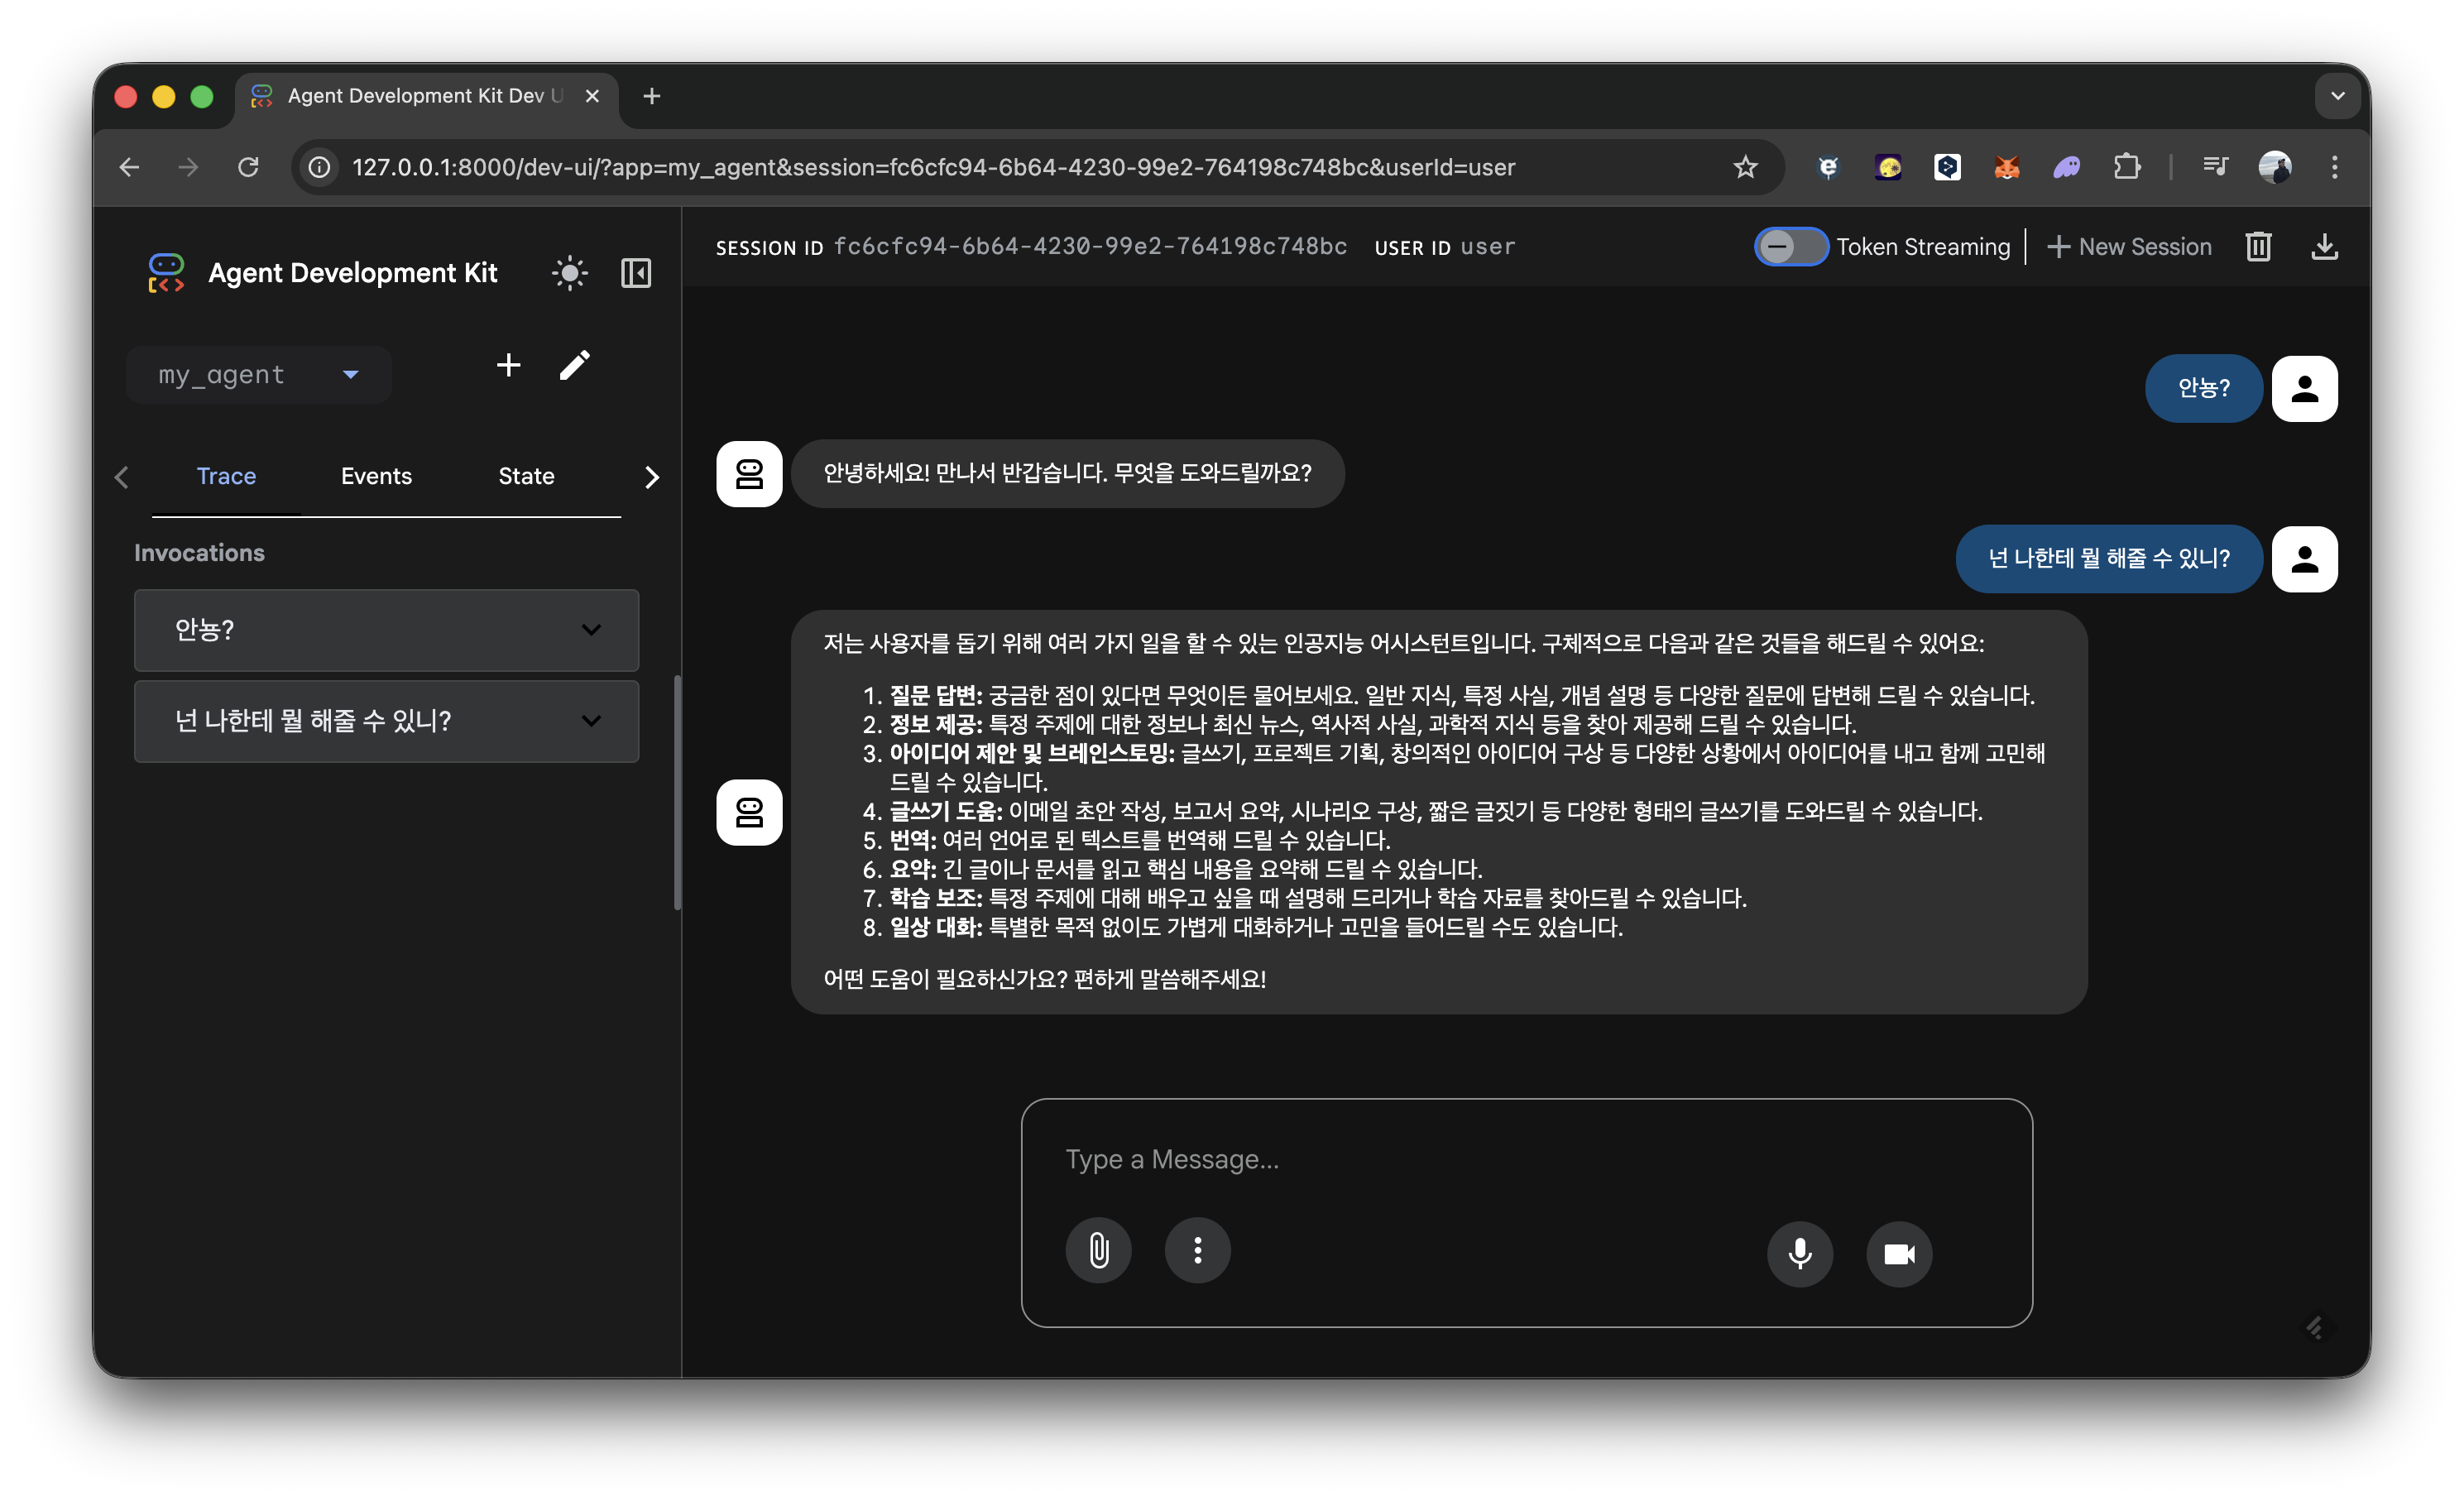Bookmark page with star icon
The height and width of the screenshot is (1501, 2464).
coord(1745,167)
